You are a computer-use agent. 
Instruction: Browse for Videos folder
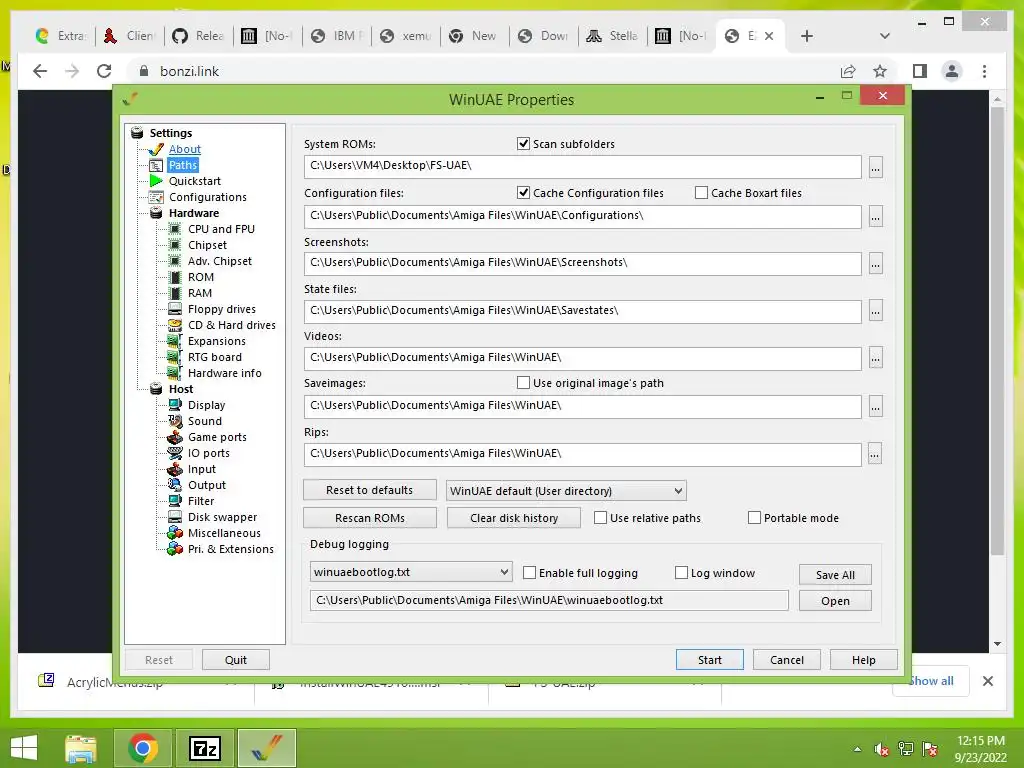tap(876, 359)
